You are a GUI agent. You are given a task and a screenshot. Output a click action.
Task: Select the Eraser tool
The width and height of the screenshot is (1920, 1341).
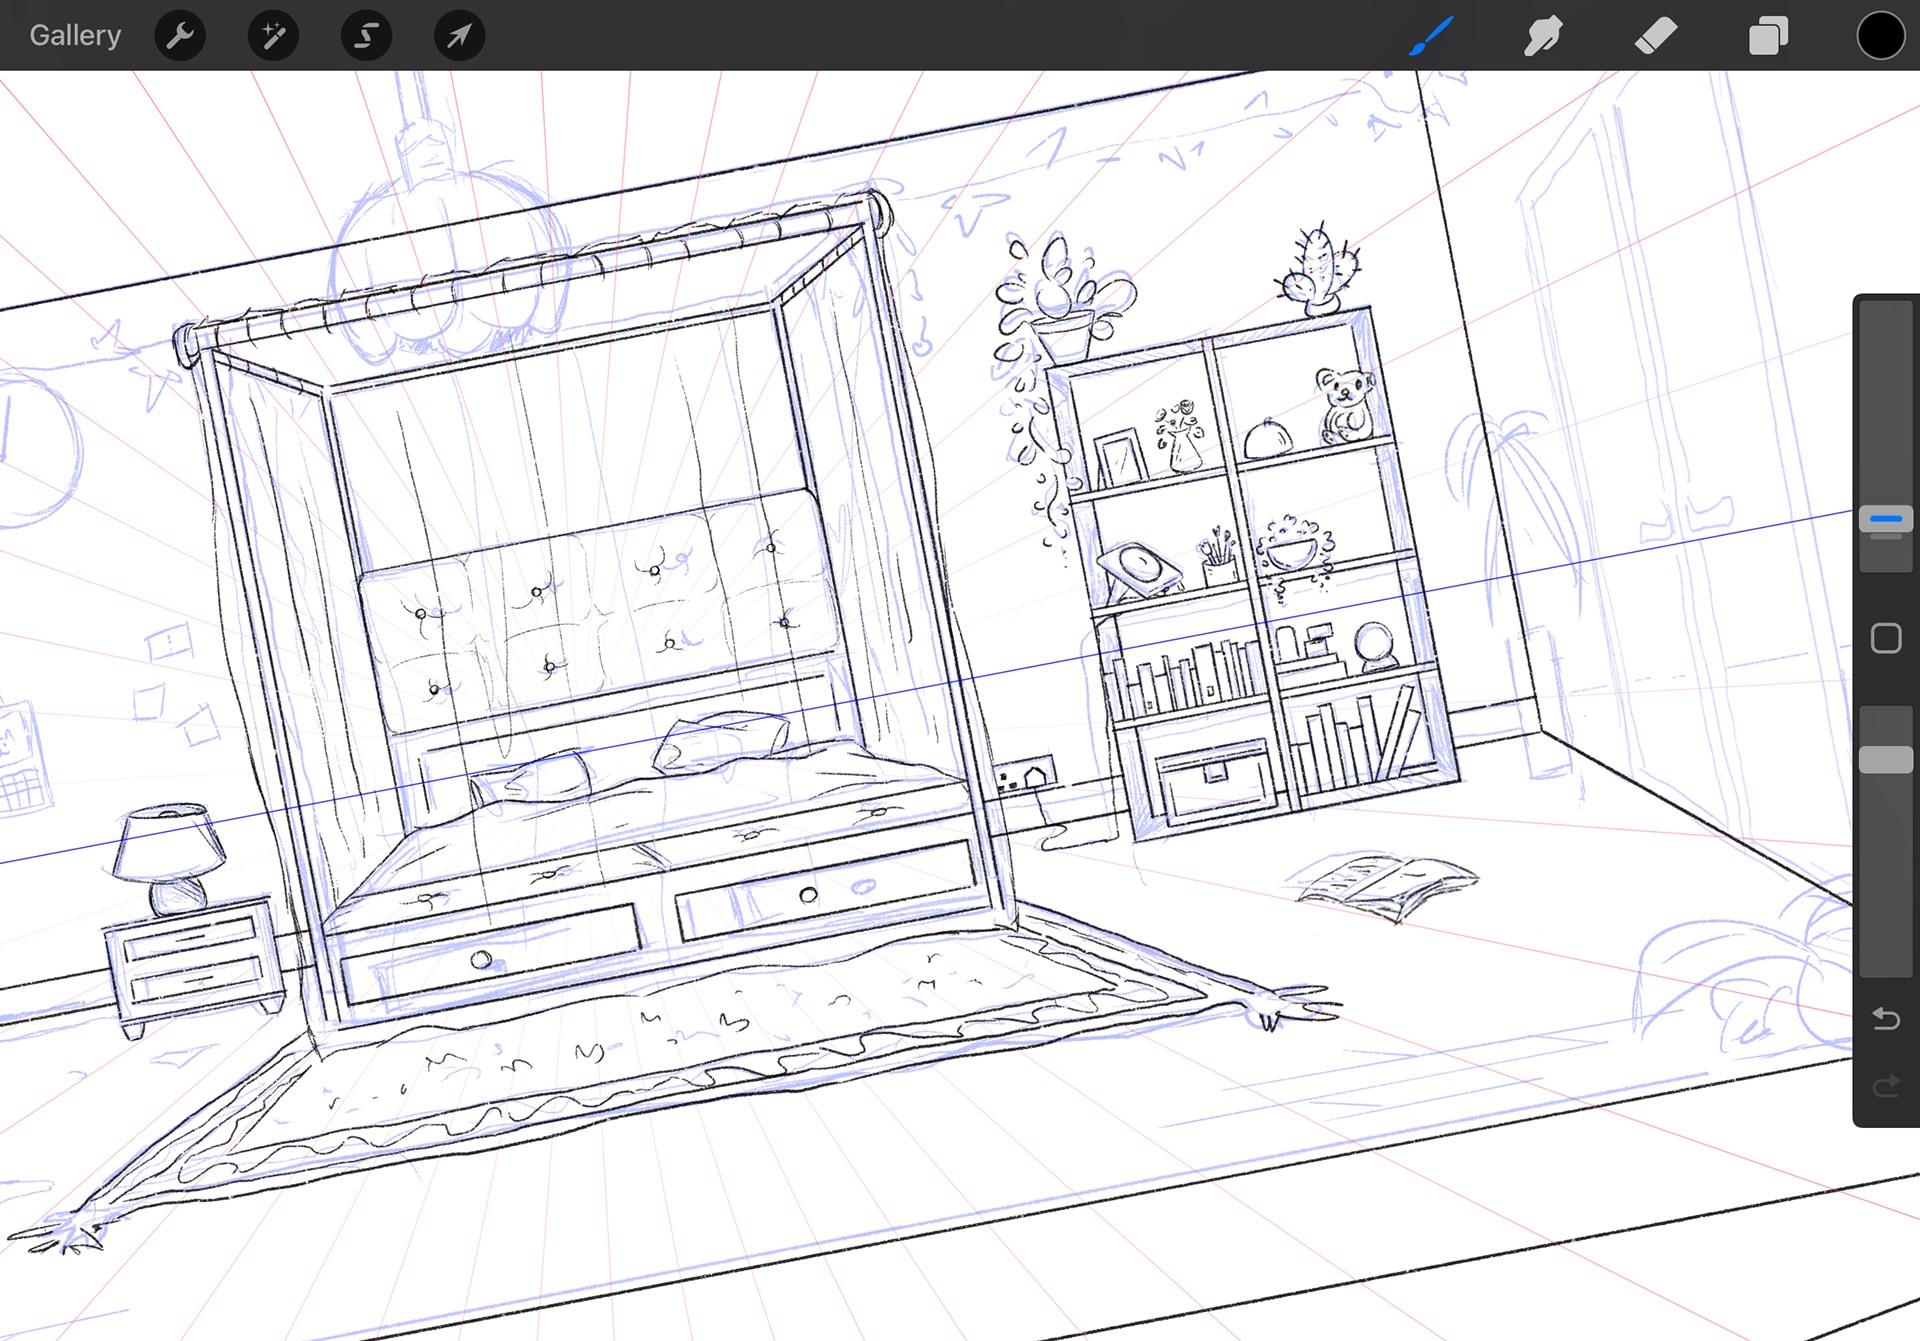pos(1655,35)
